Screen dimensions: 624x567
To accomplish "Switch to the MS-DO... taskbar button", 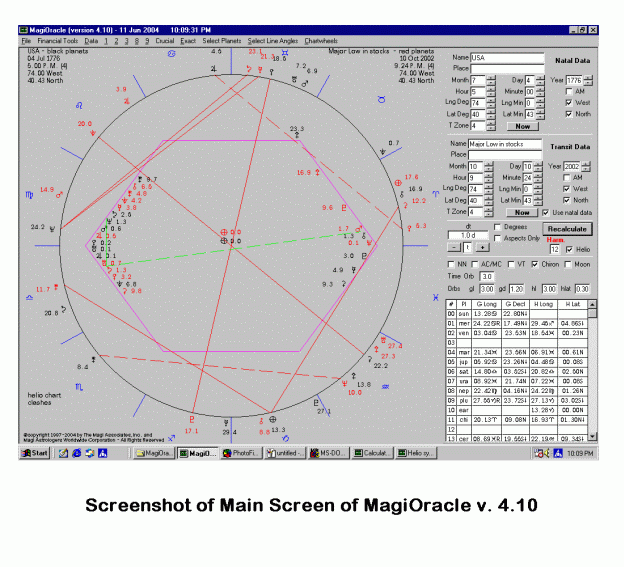I will pyautogui.click(x=329, y=453).
